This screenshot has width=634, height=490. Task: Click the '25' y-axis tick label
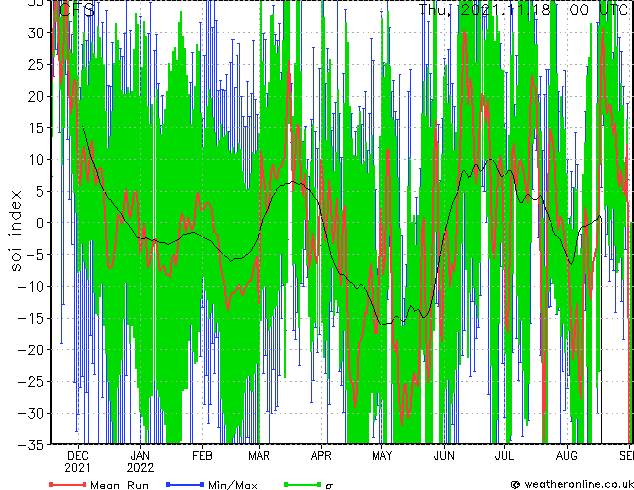click(36, 64)
